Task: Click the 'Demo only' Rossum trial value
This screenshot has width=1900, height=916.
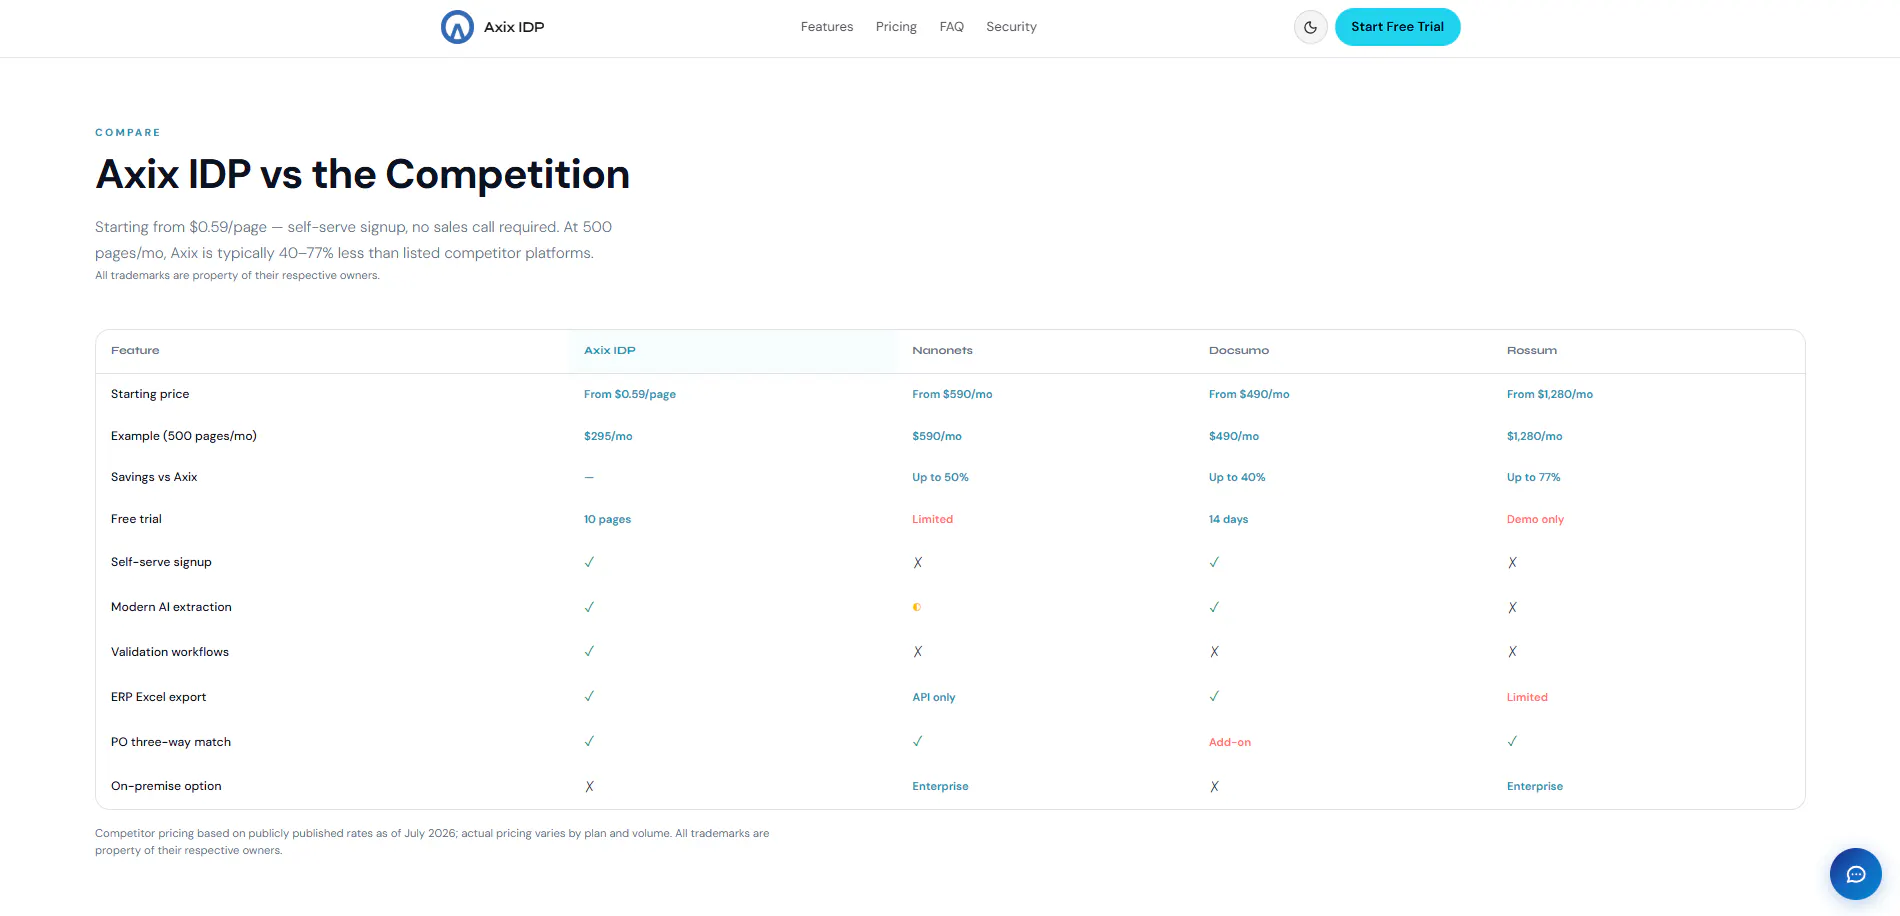Action: tap(1535, 519)
